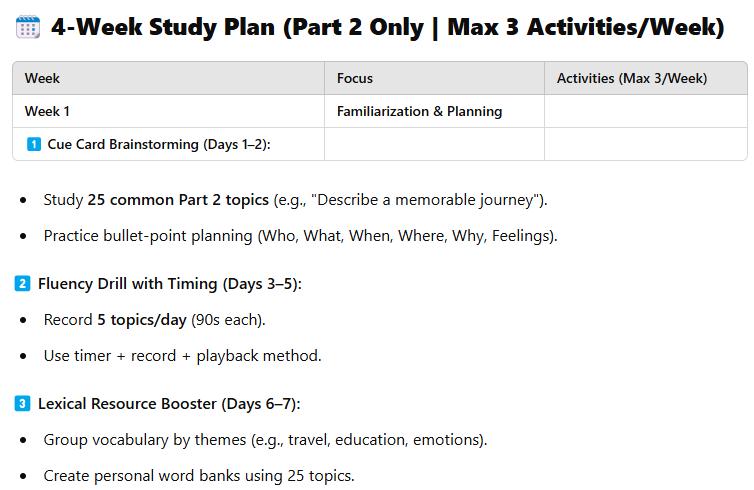Click the blue number 1 icon

click(x=34, y=144)
